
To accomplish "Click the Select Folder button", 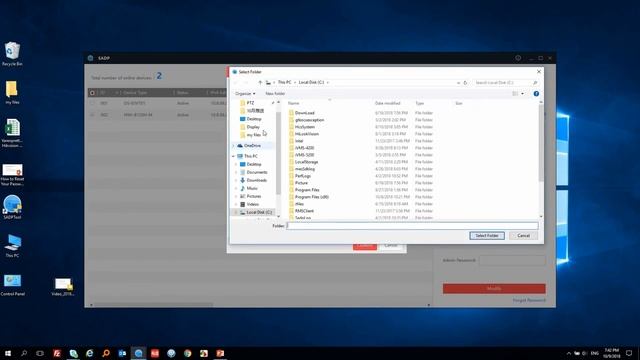I will click(487, 236).
